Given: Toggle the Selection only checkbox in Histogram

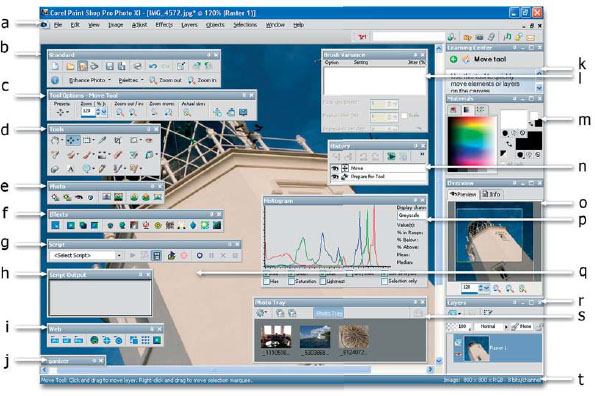Looking at the screenshot, I should click(x=384, y=281).
